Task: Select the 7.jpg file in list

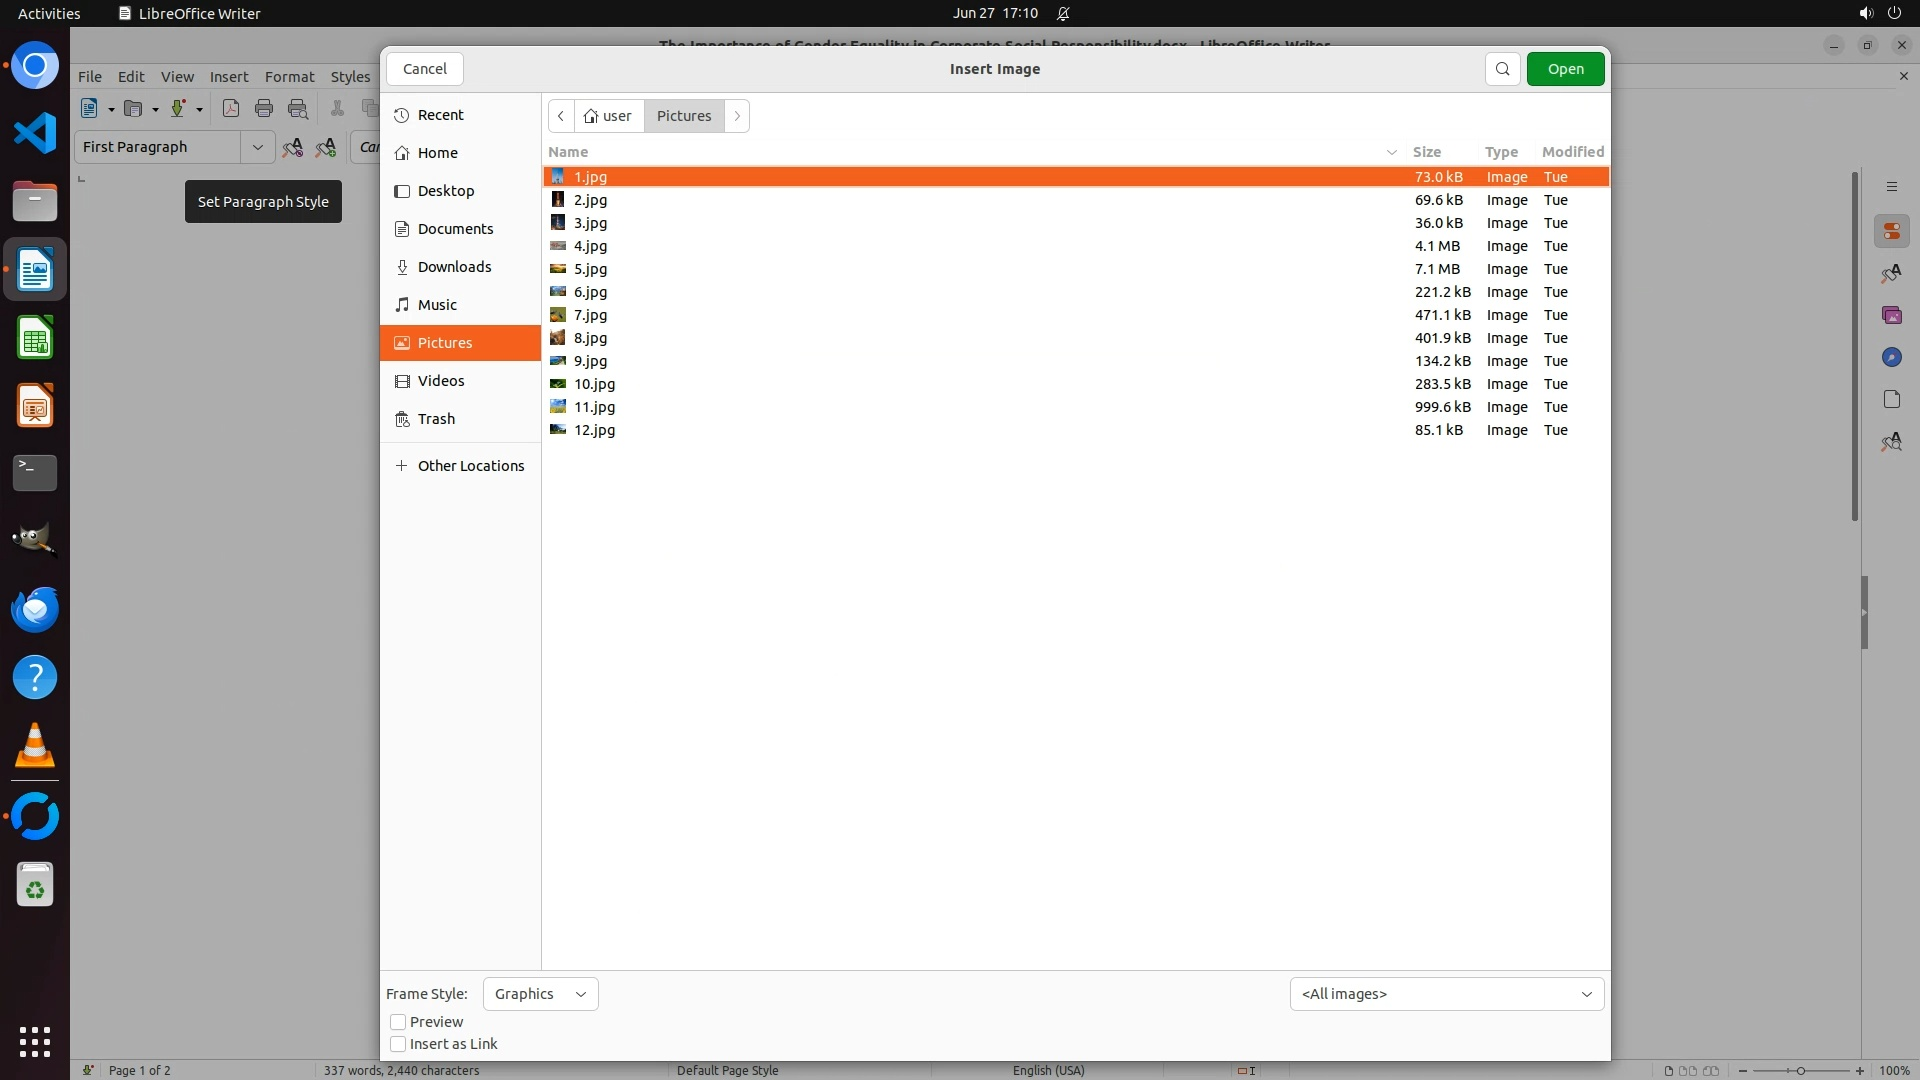Action: pos(590,315)
